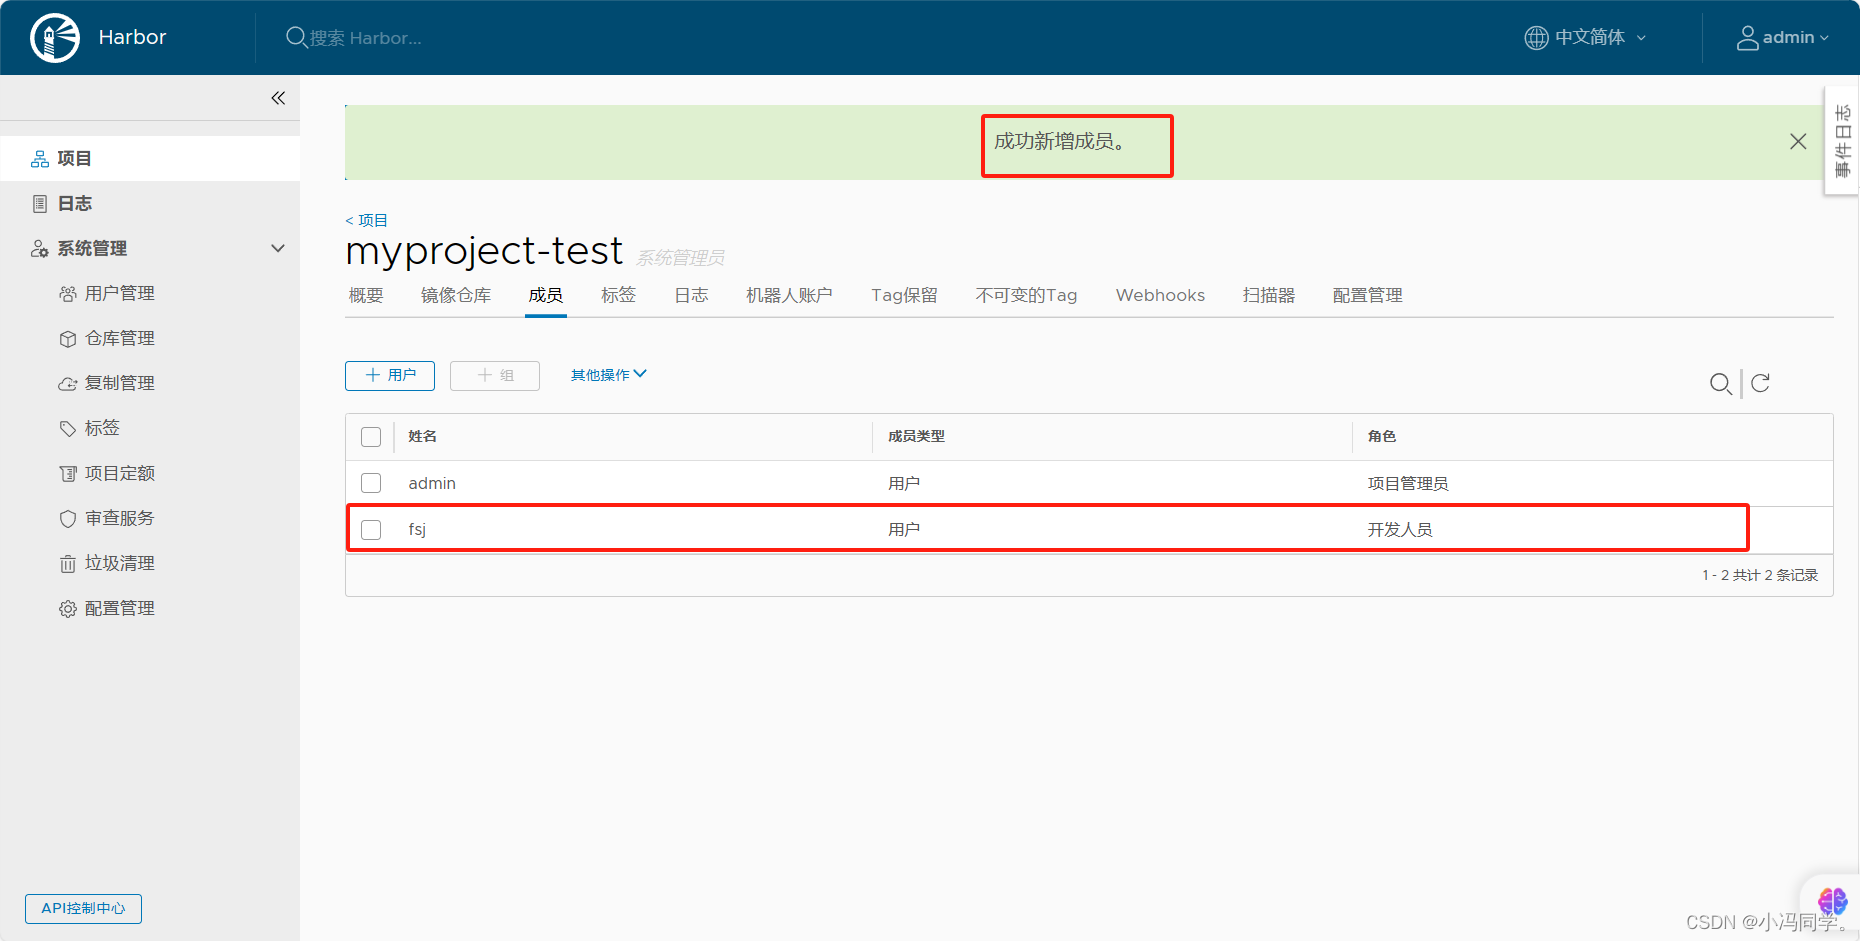
Task: Open the 扫描器 tab
Action: pyautogui.click(x=1269, y=295)
